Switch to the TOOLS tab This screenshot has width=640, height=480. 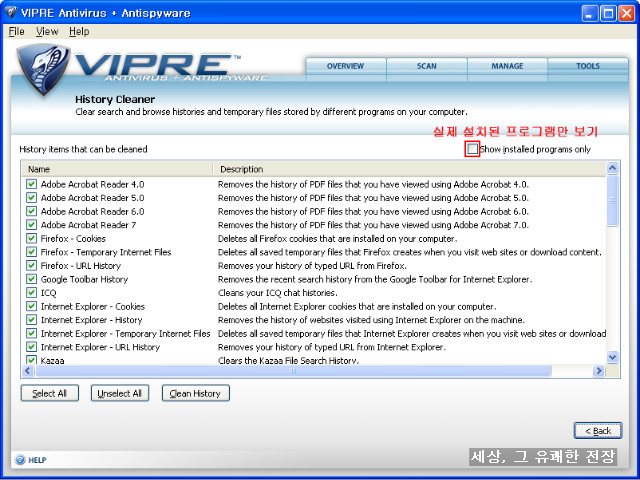(x=588, y=66)
